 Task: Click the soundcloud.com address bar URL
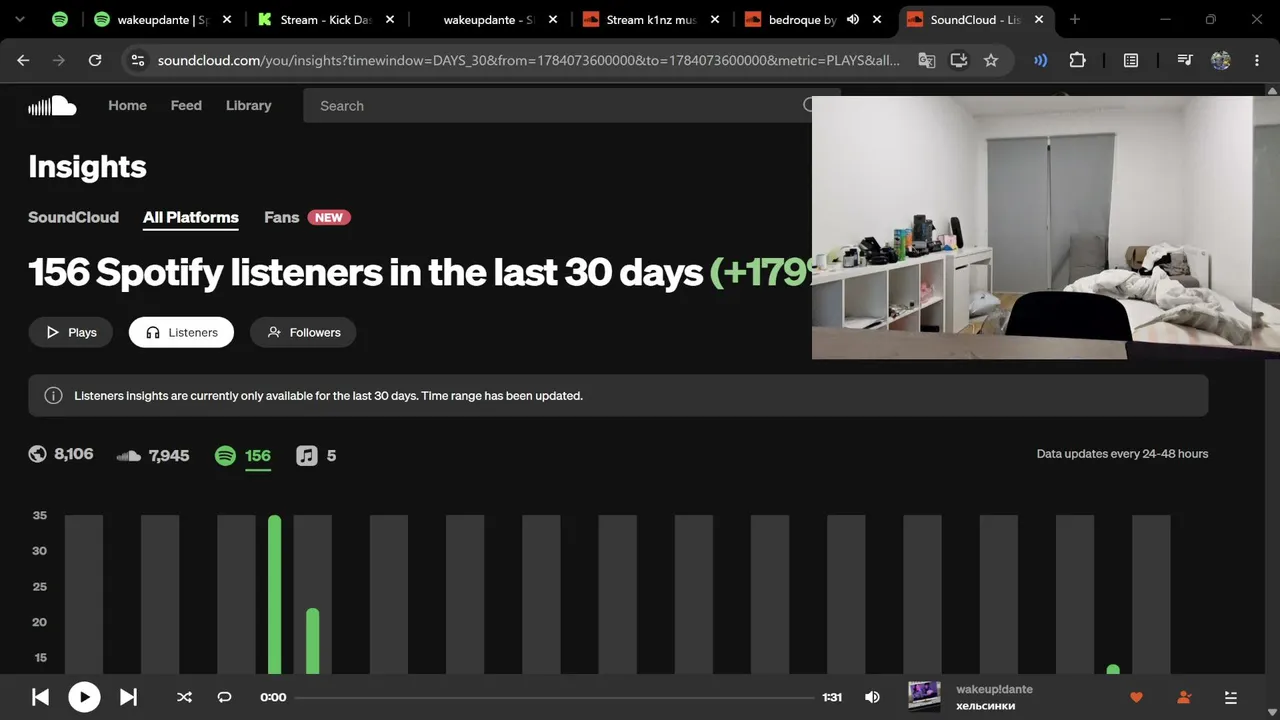pyautogui.click(x=529, y=60)
